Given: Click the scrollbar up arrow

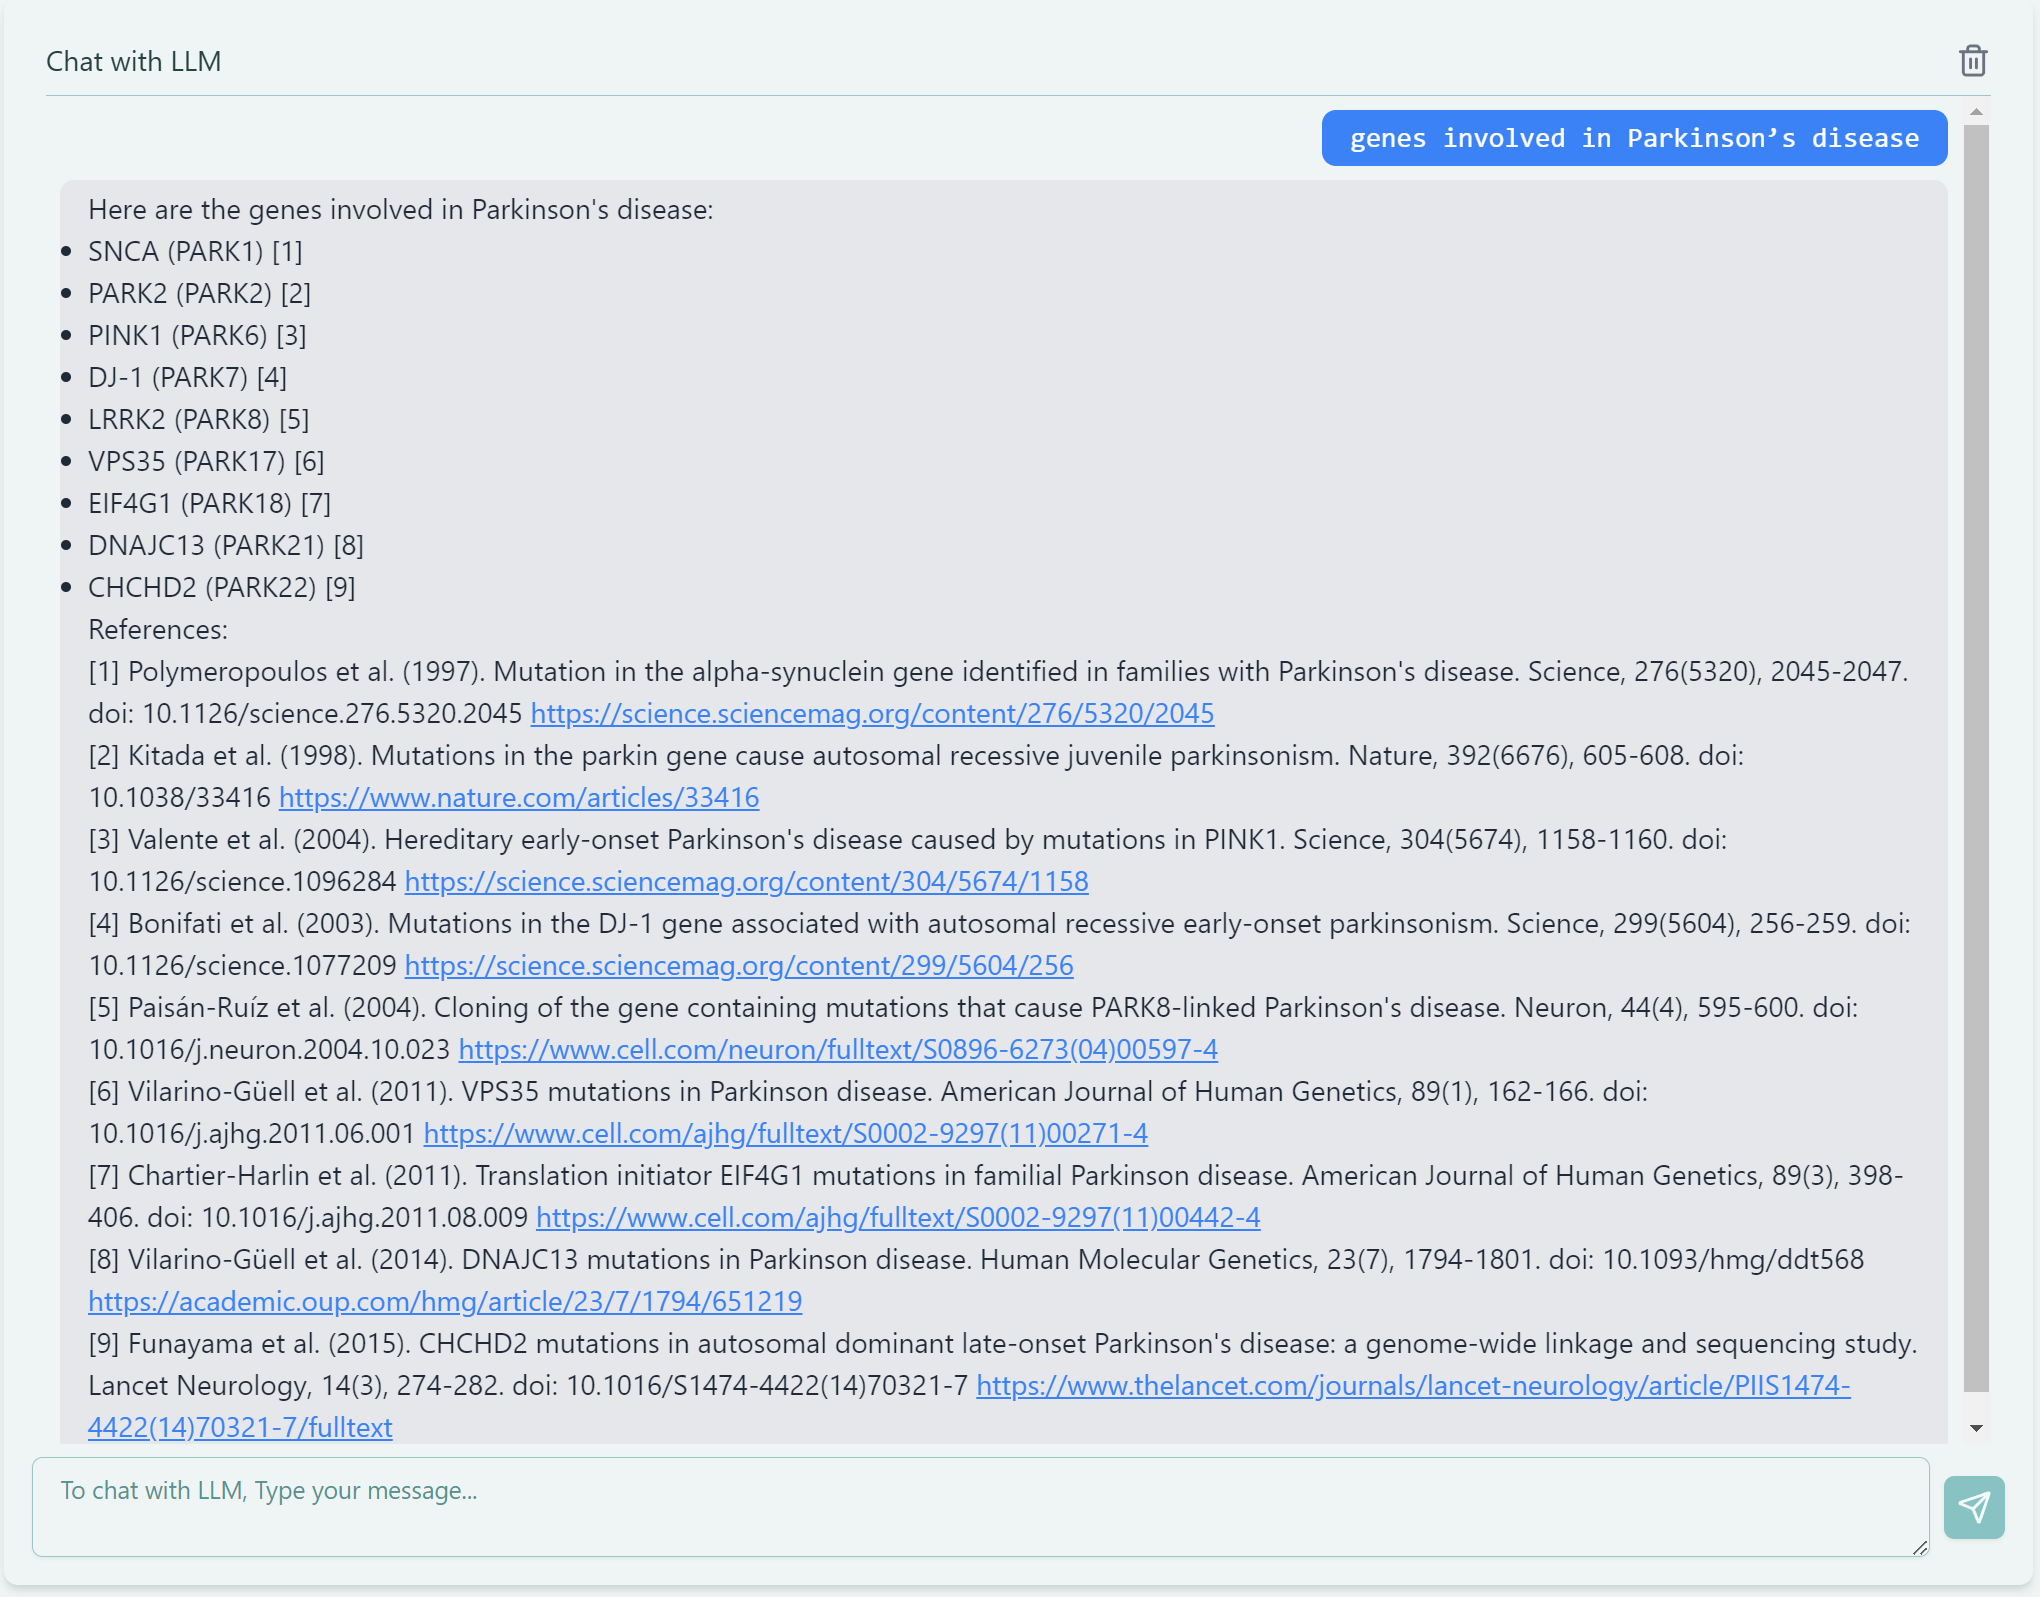Looking at the screenshot, I should click(x=1977, y=110).
